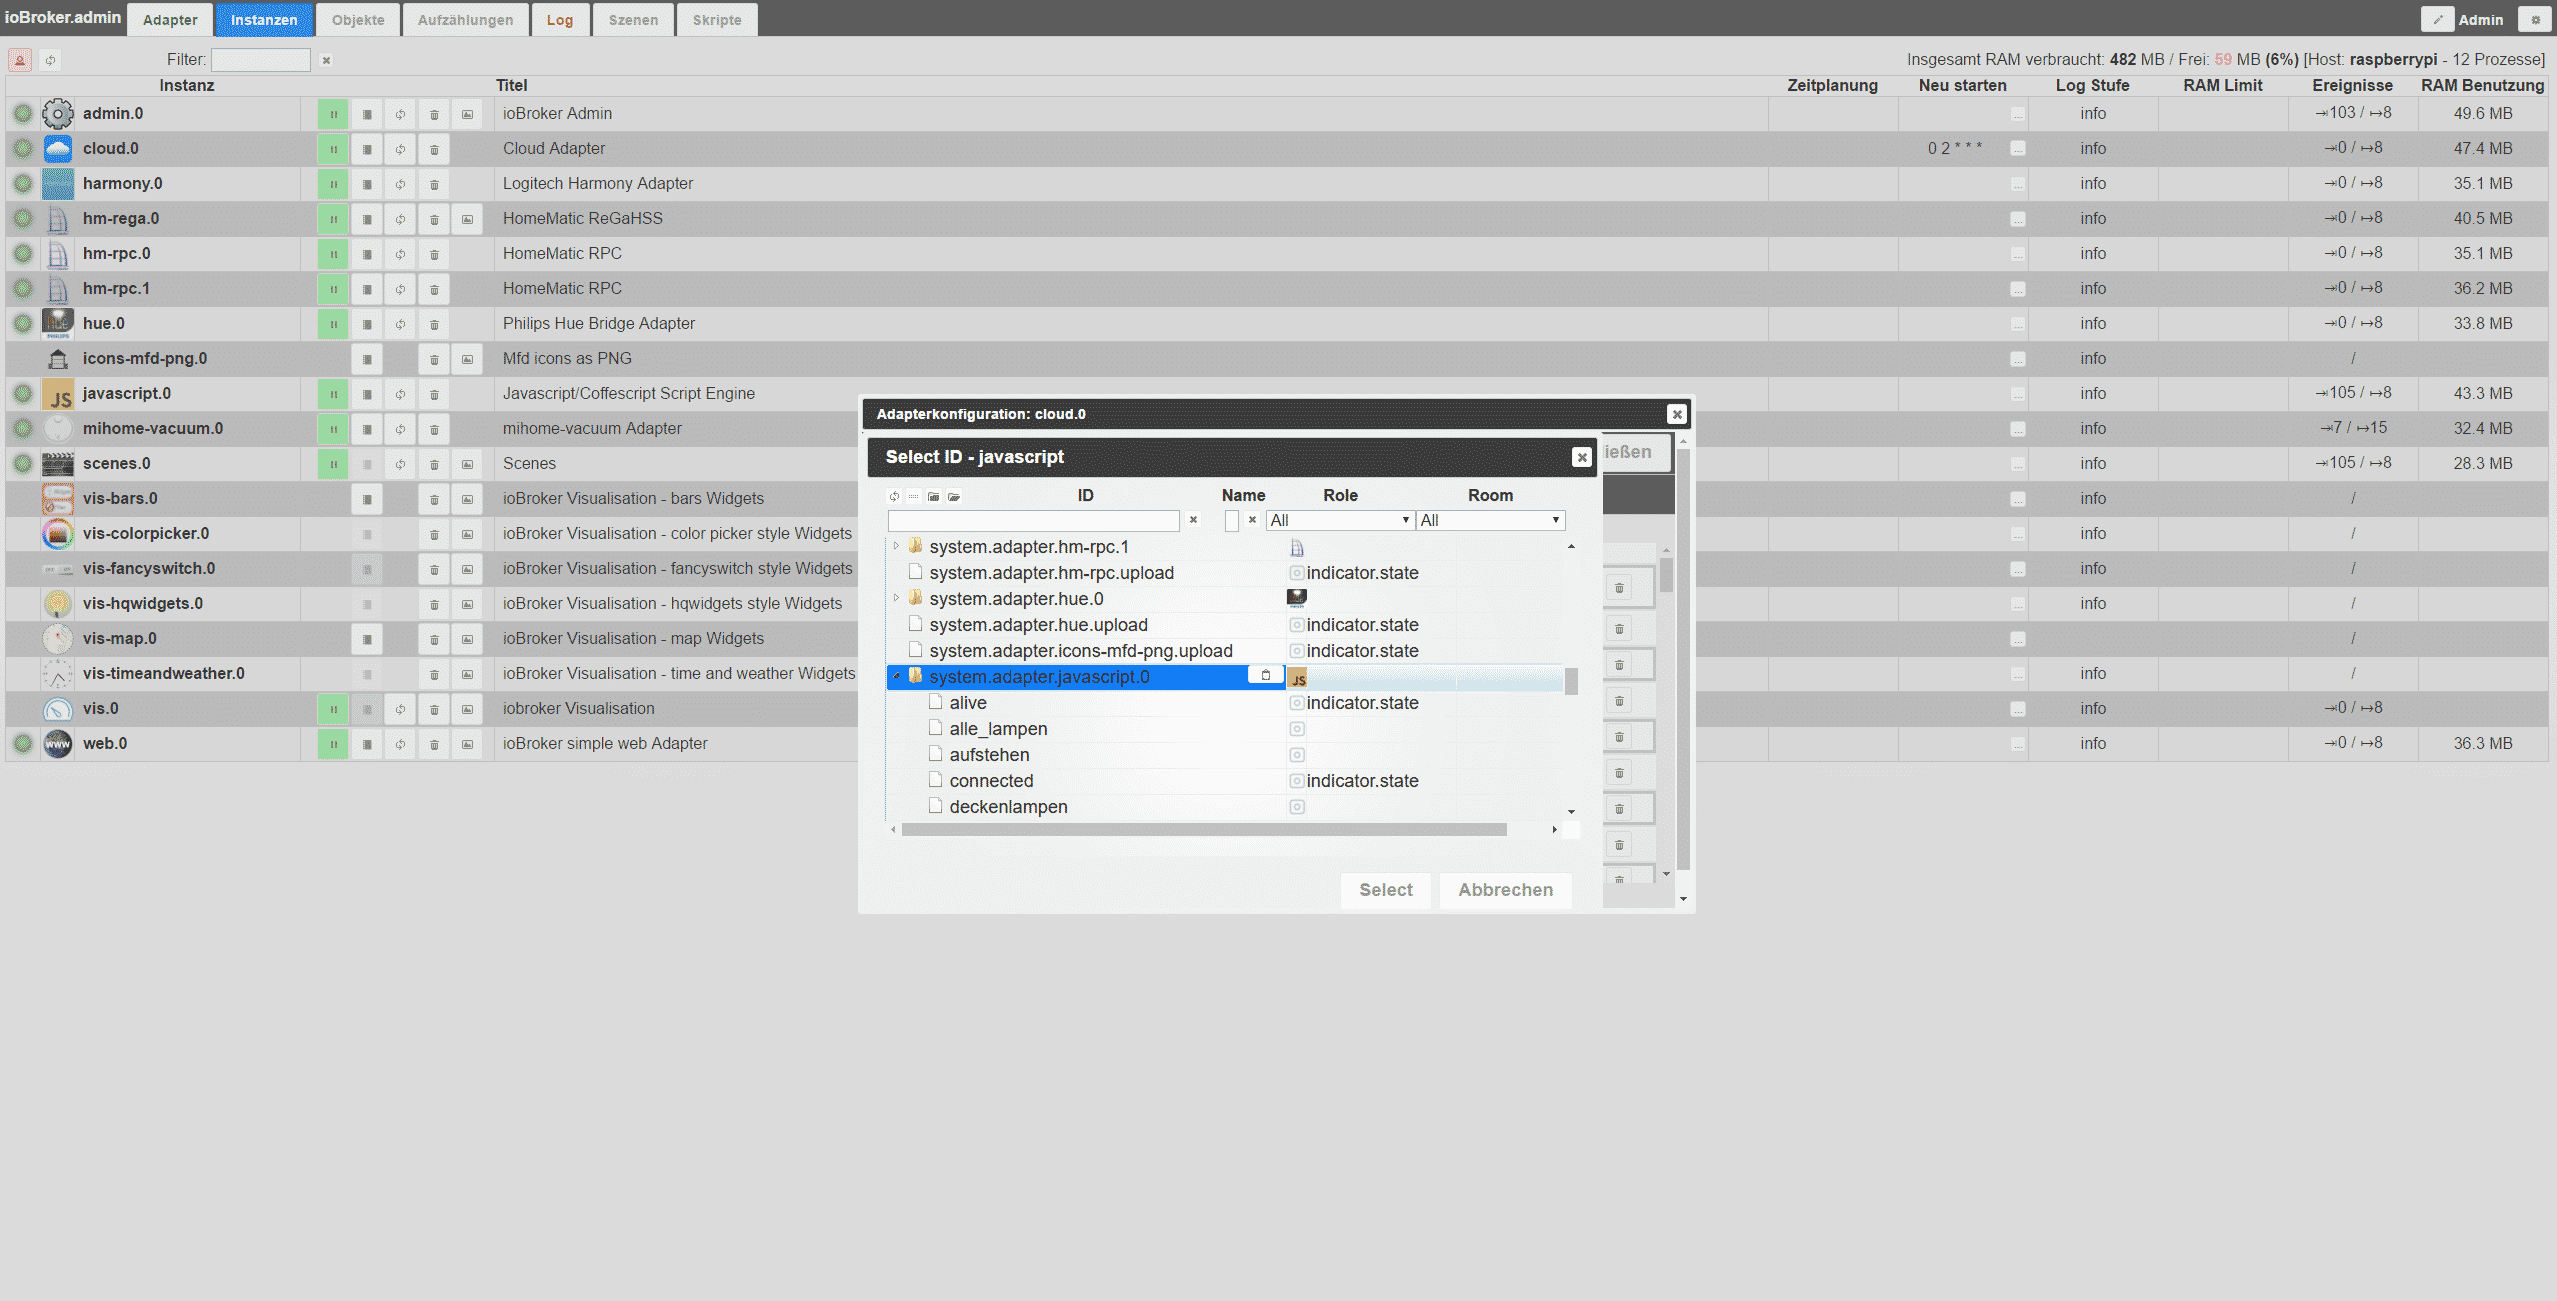Restart the hue.0 instance
Screen dimensions: 2557x1301
pyautogui.click(x=400, y=324)
